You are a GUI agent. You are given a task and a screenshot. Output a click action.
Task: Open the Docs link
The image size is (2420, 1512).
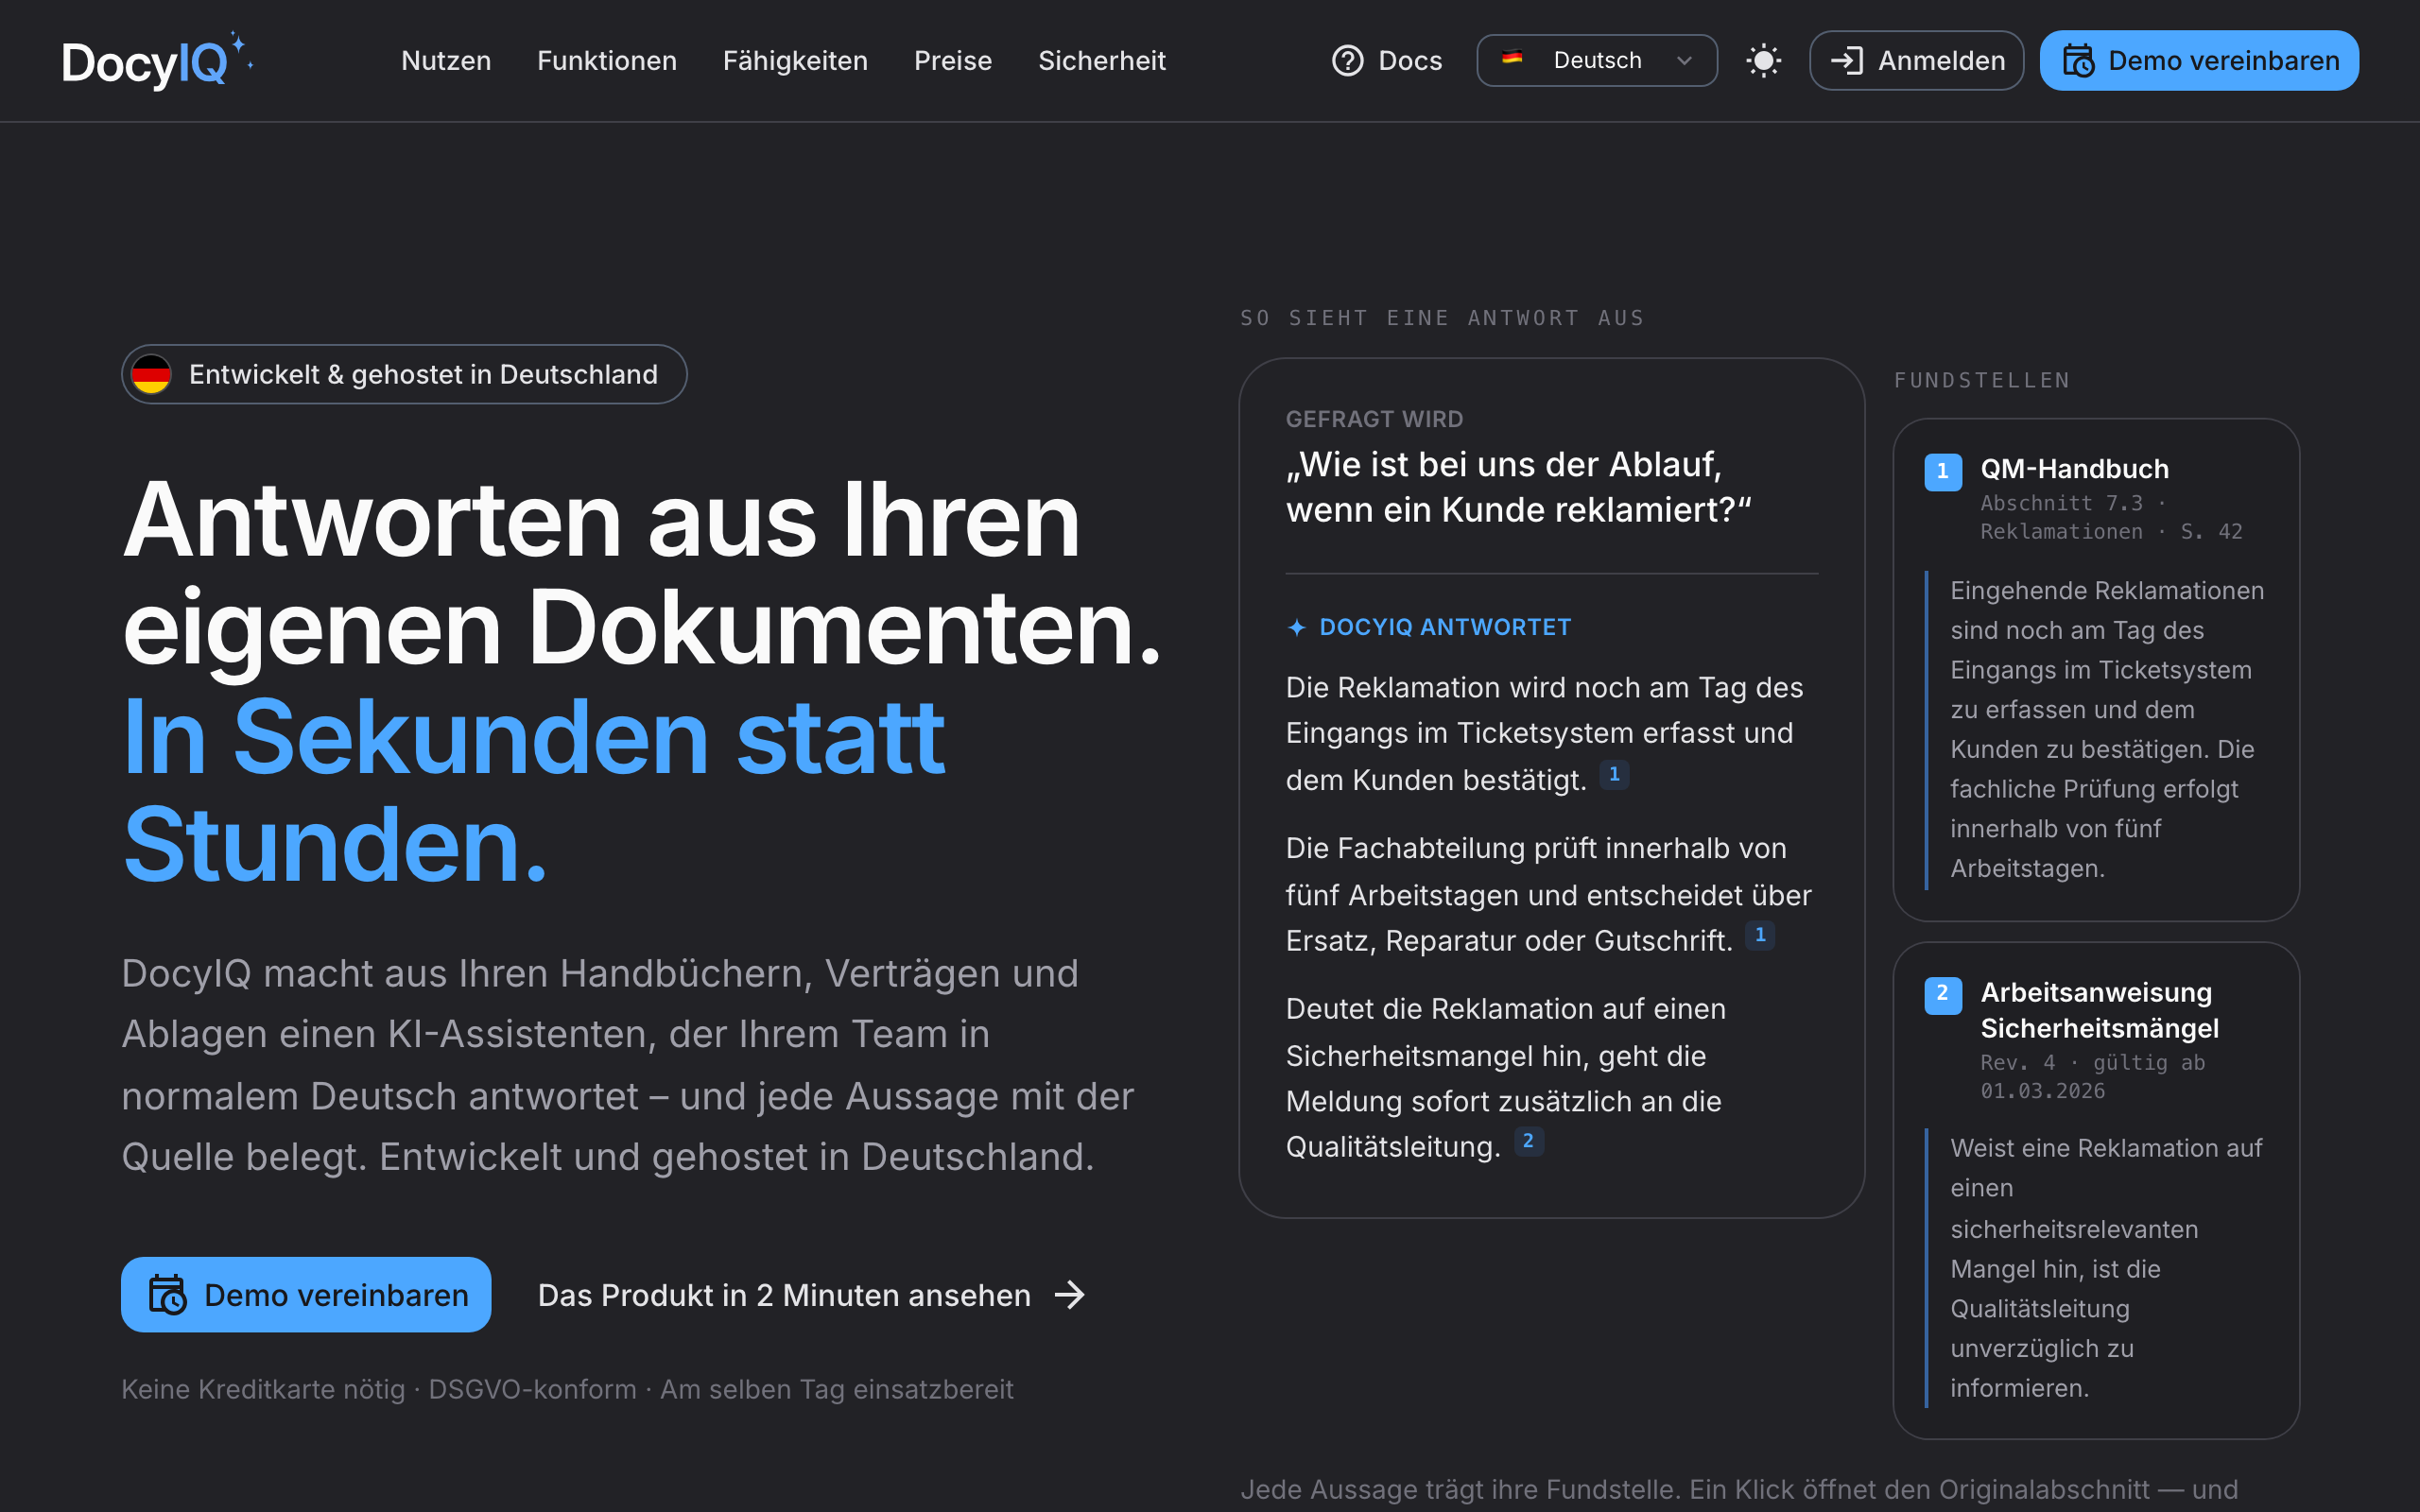1387,61
